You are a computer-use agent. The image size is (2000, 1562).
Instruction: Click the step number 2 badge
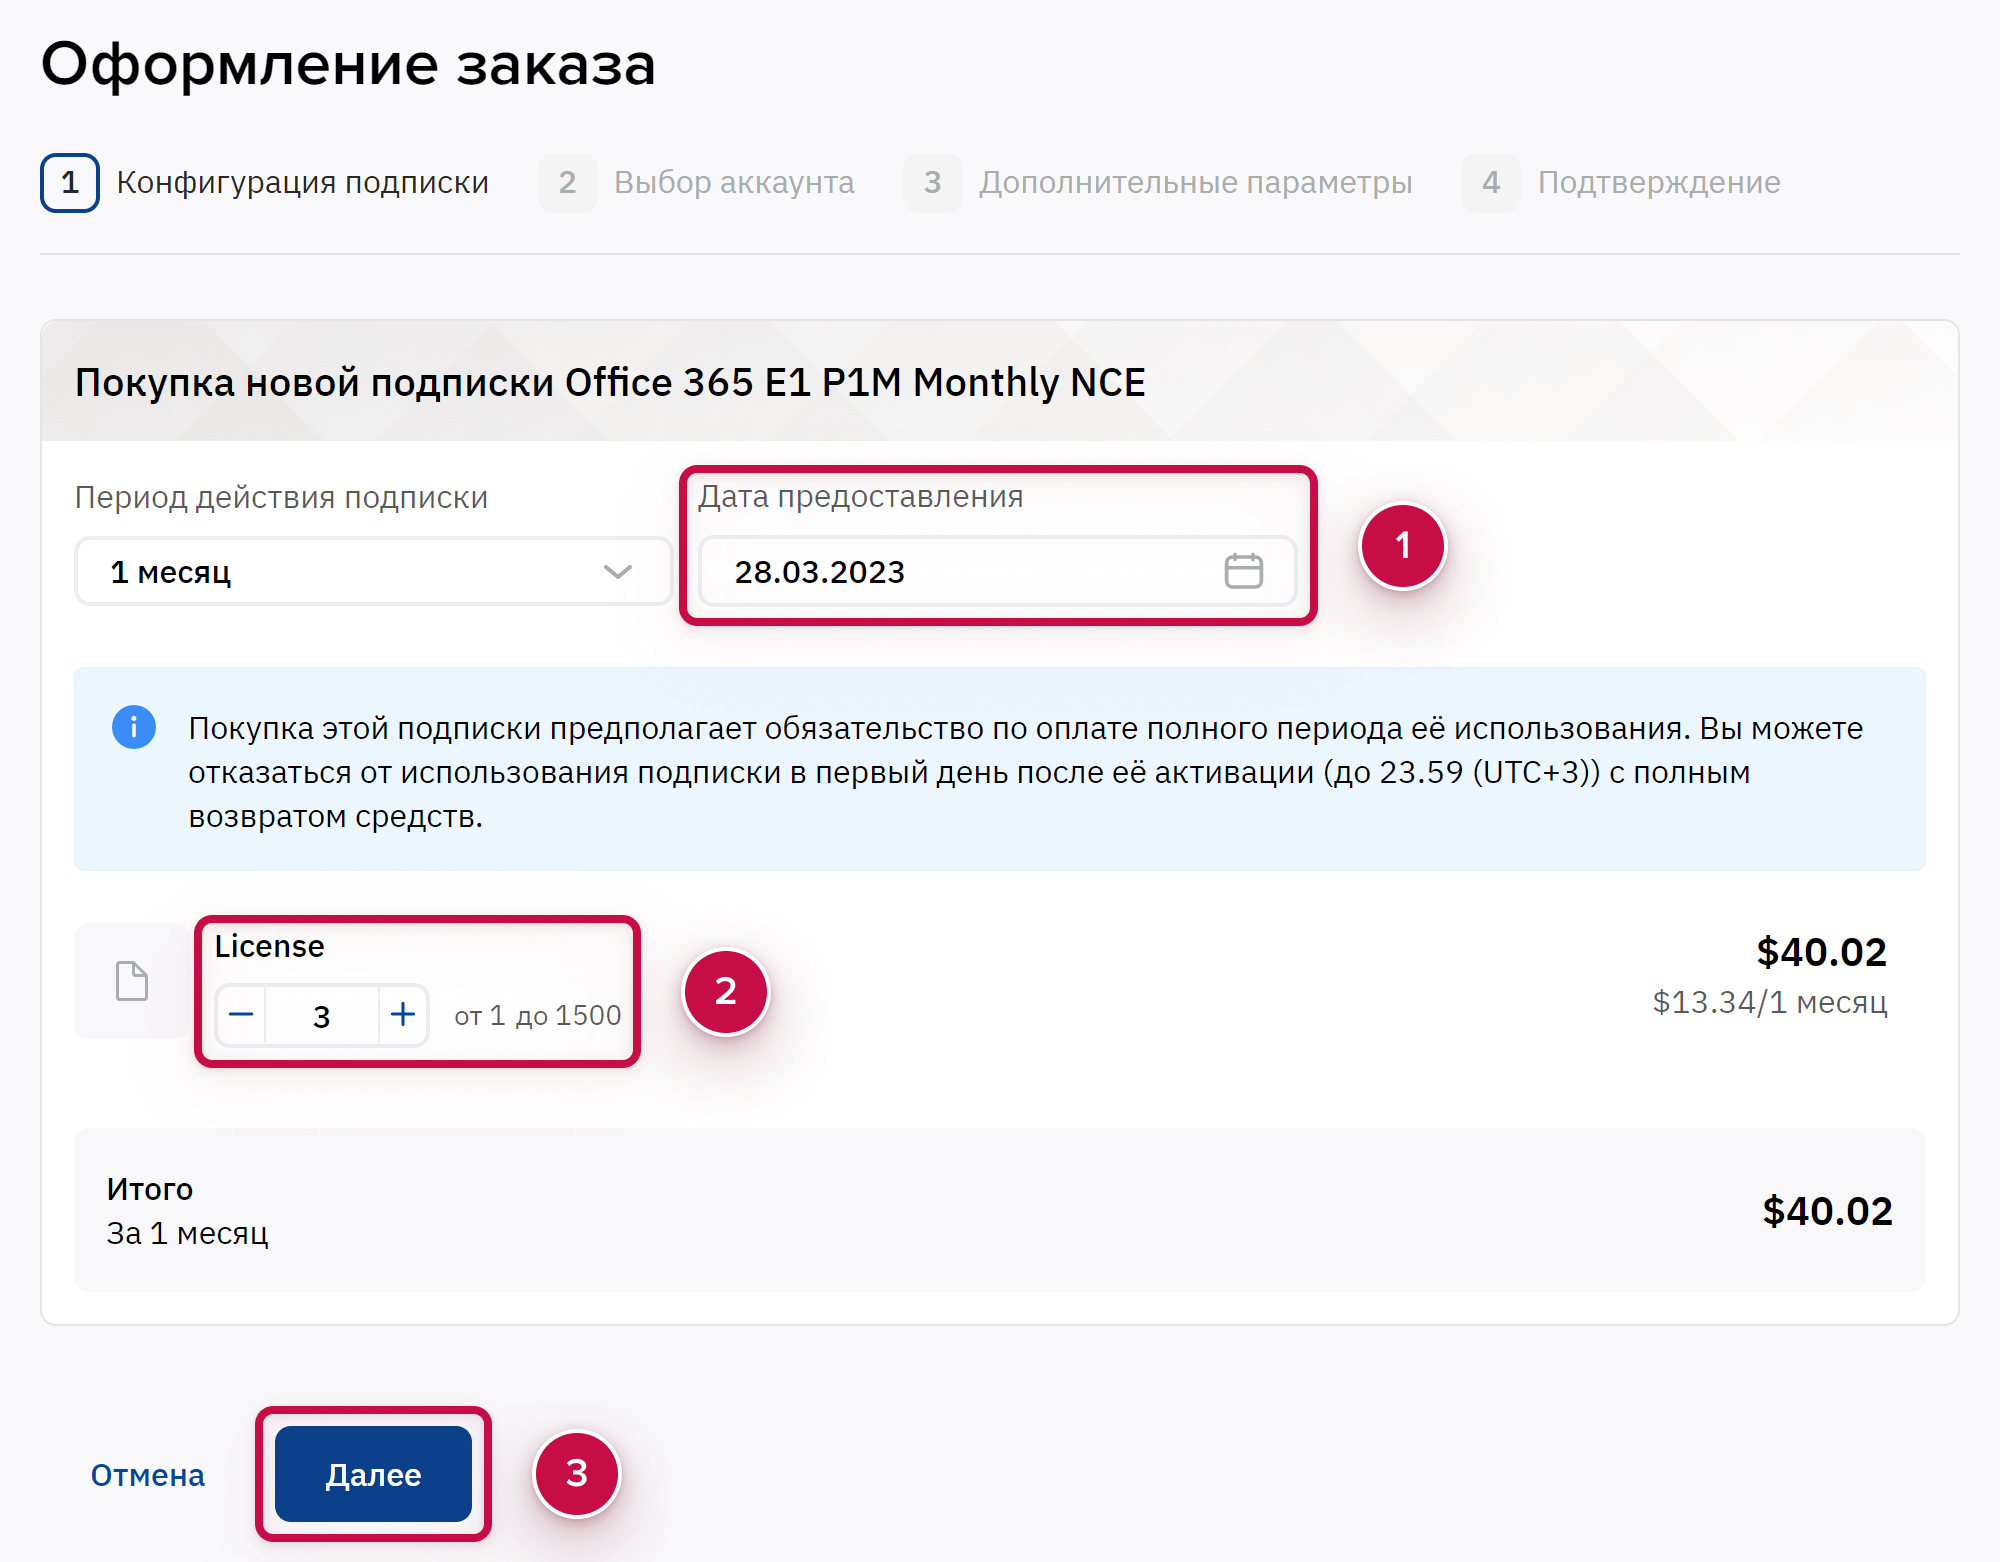click(567, 183)
